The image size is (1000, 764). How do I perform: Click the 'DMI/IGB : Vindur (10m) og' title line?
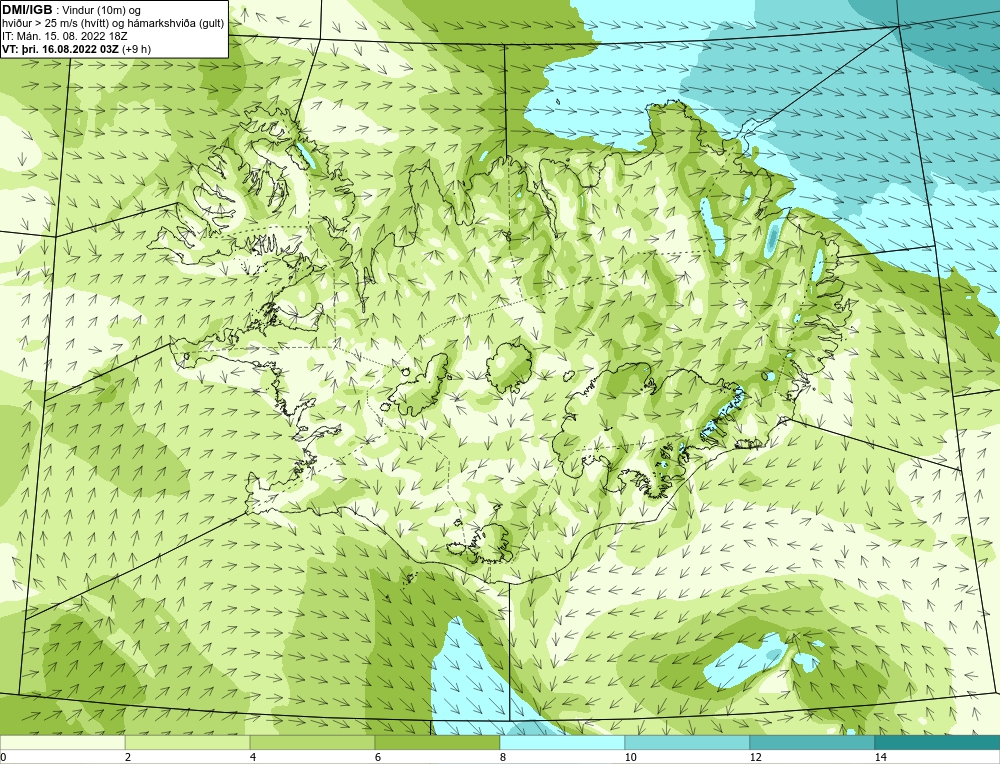point(71,10)
